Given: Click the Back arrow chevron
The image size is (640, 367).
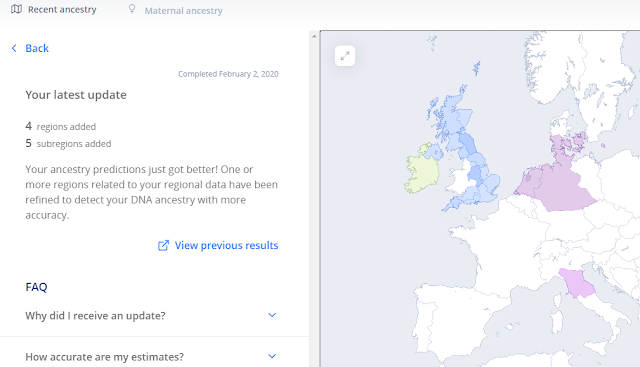Looking at the screenshot, I should (x=14, y=48).
